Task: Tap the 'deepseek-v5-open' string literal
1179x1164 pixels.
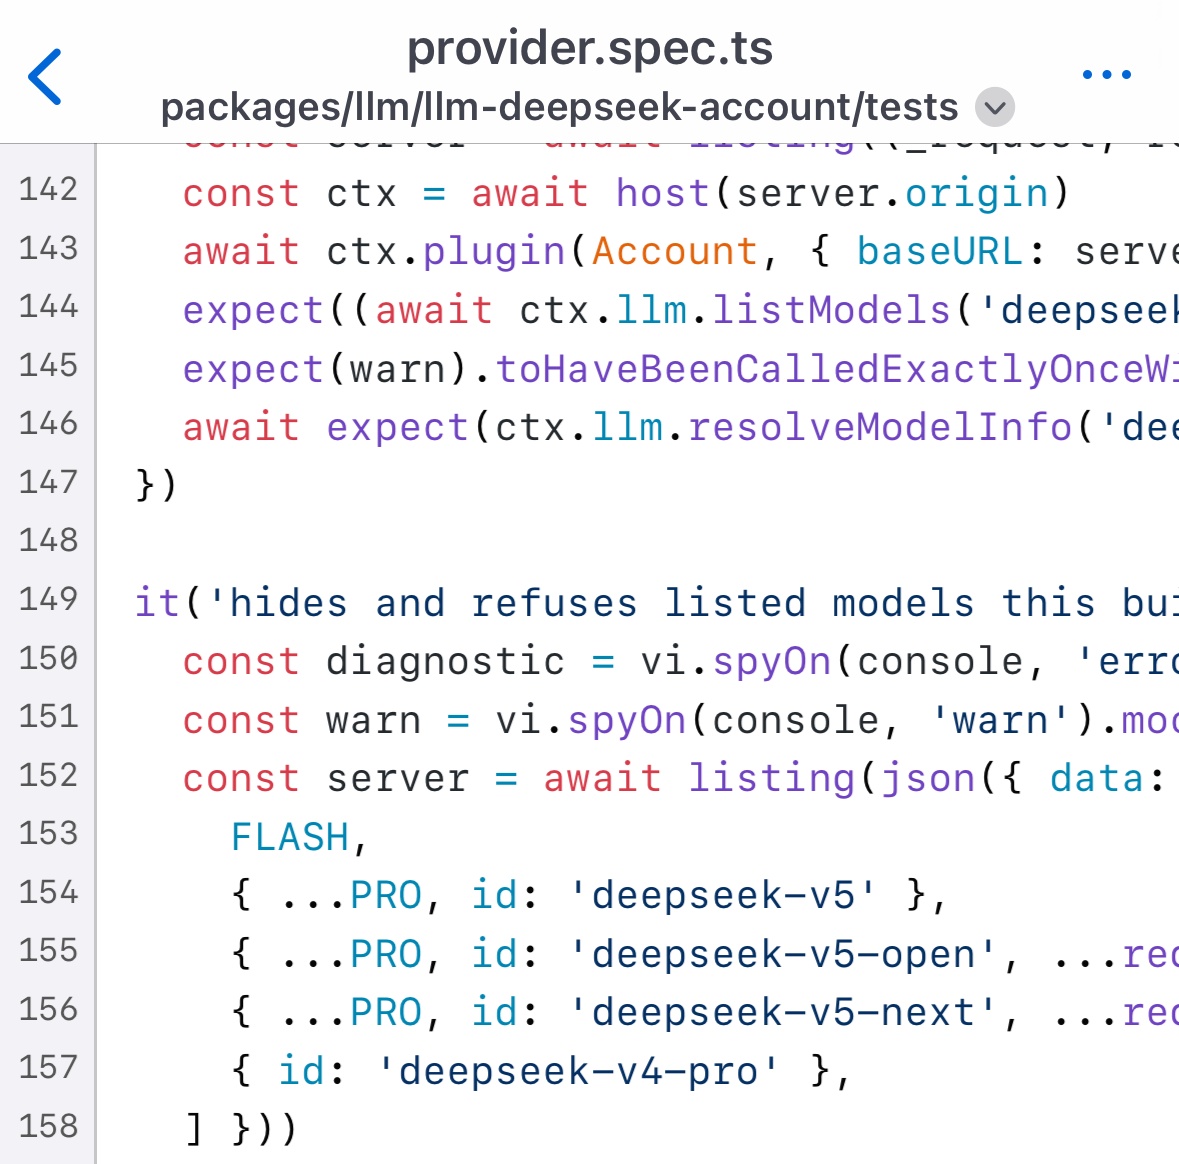Action: 783,954
